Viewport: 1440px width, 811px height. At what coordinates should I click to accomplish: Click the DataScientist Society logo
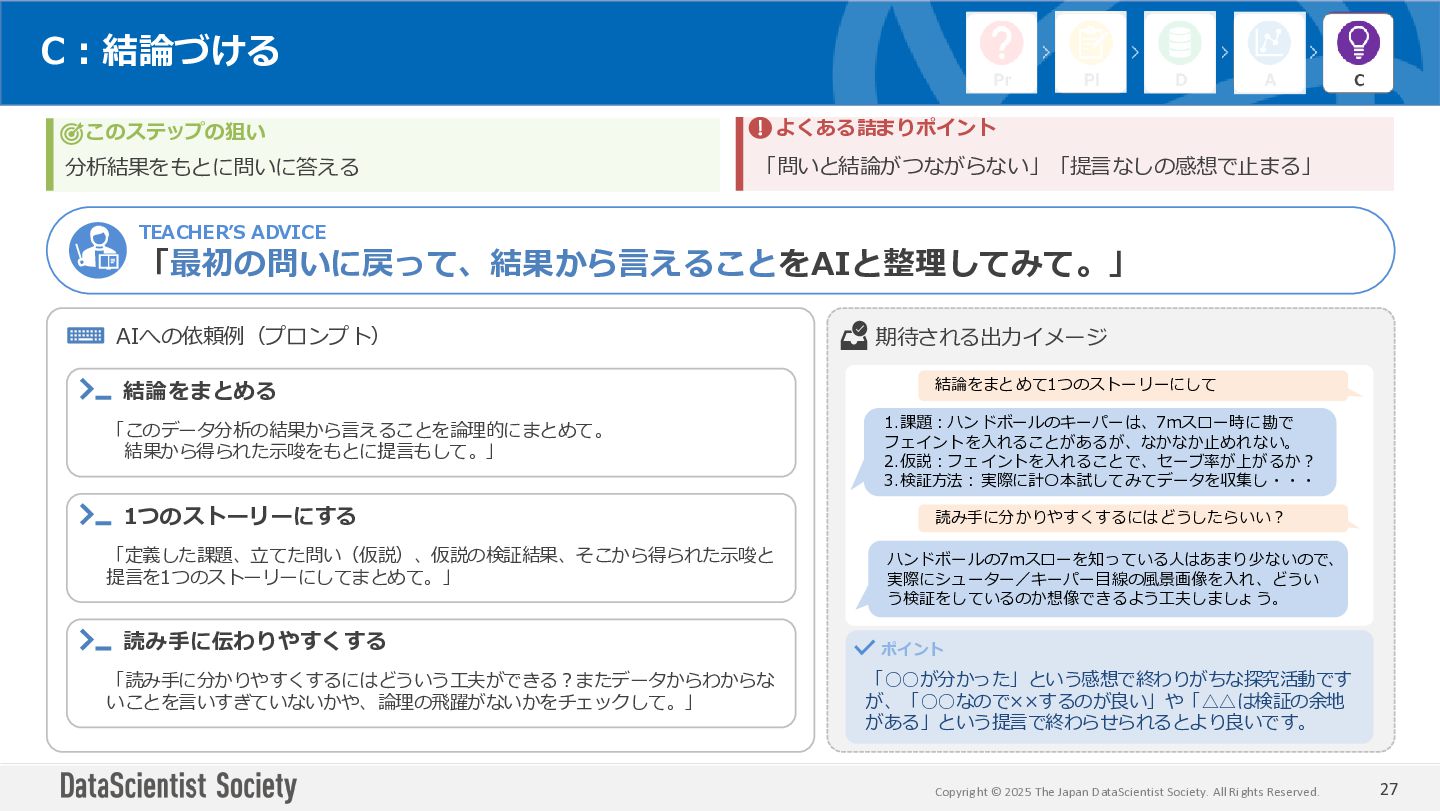[178, 787]
